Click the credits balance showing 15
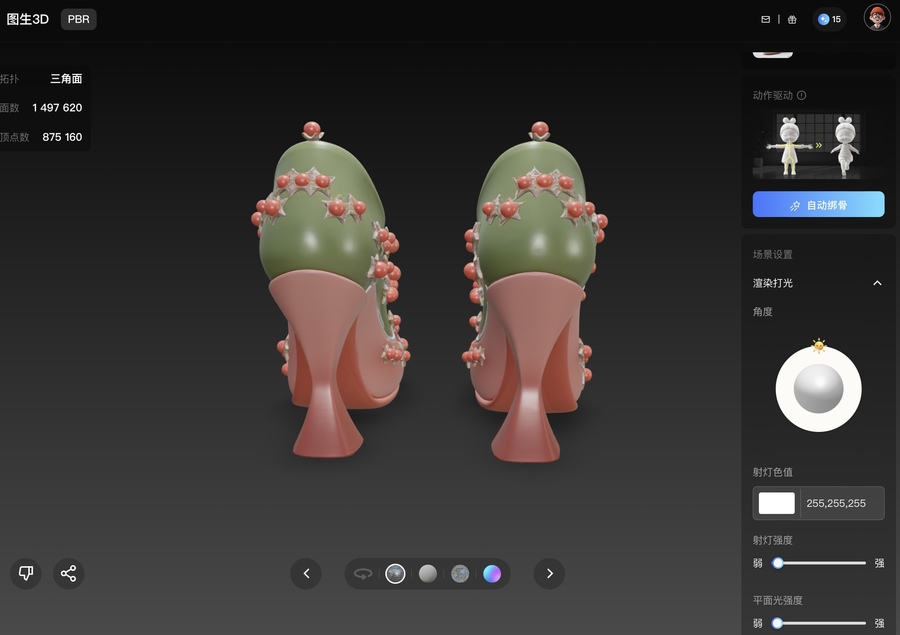The height and width of the screenshot is (635, 900). click(829, 19)
